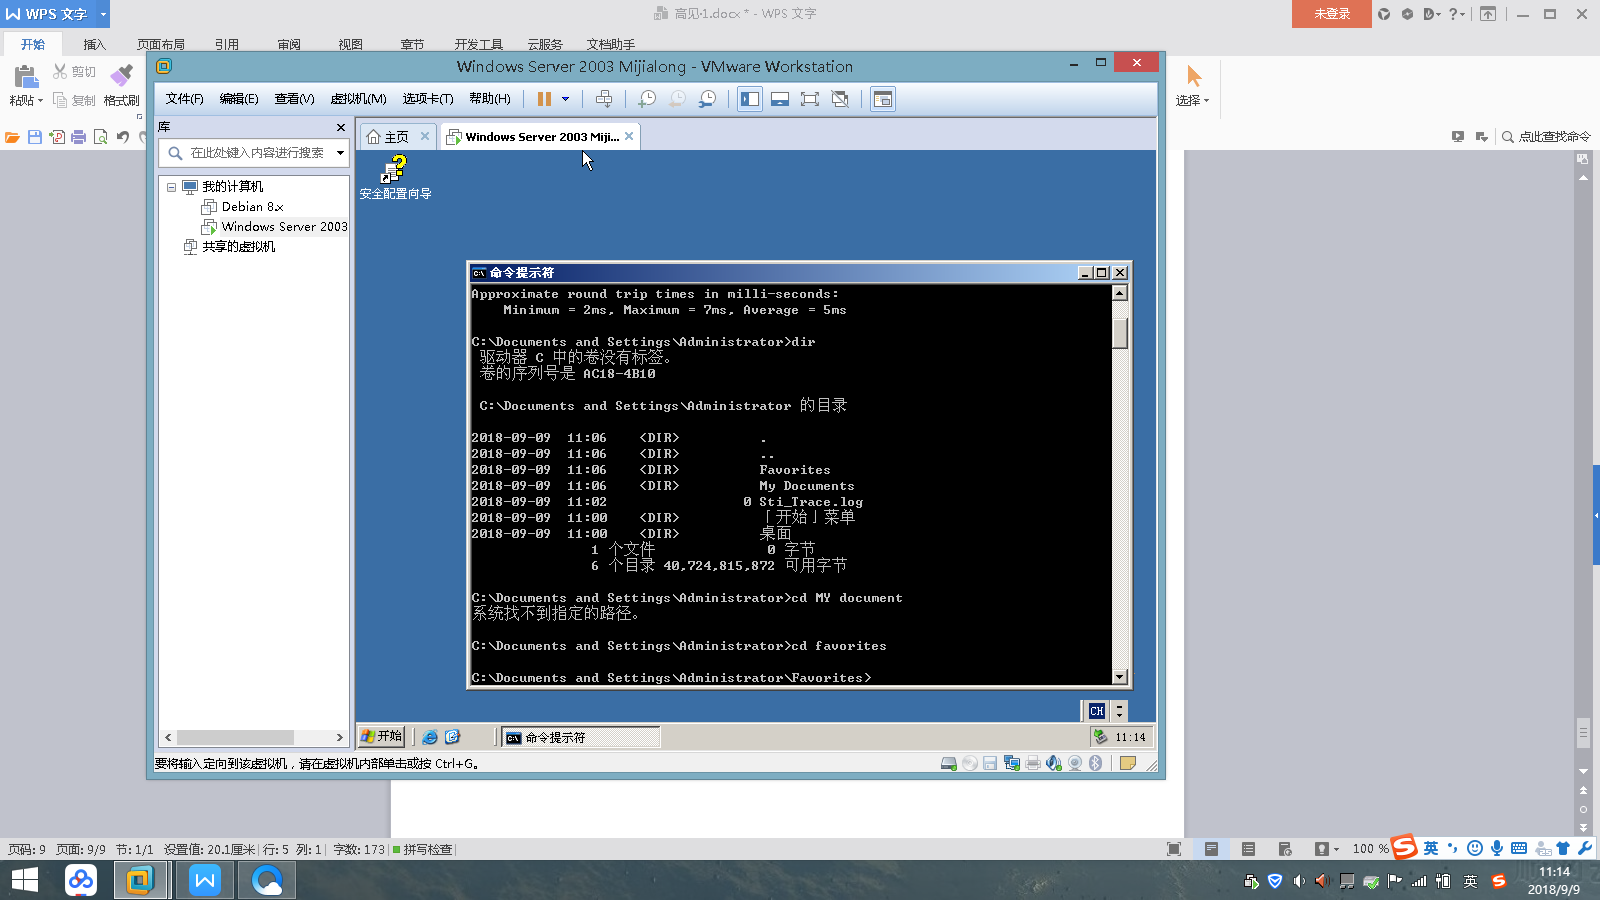Click the CH language indicator in guest
The width and height of the screenshot is (1600, 900).
(1097, 711)
